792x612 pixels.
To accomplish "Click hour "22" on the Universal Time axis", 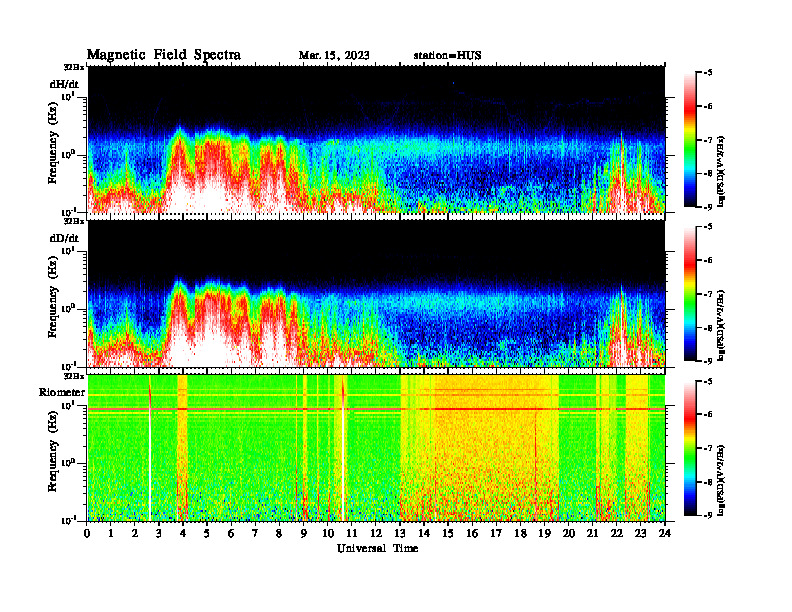I will (616, 534).
